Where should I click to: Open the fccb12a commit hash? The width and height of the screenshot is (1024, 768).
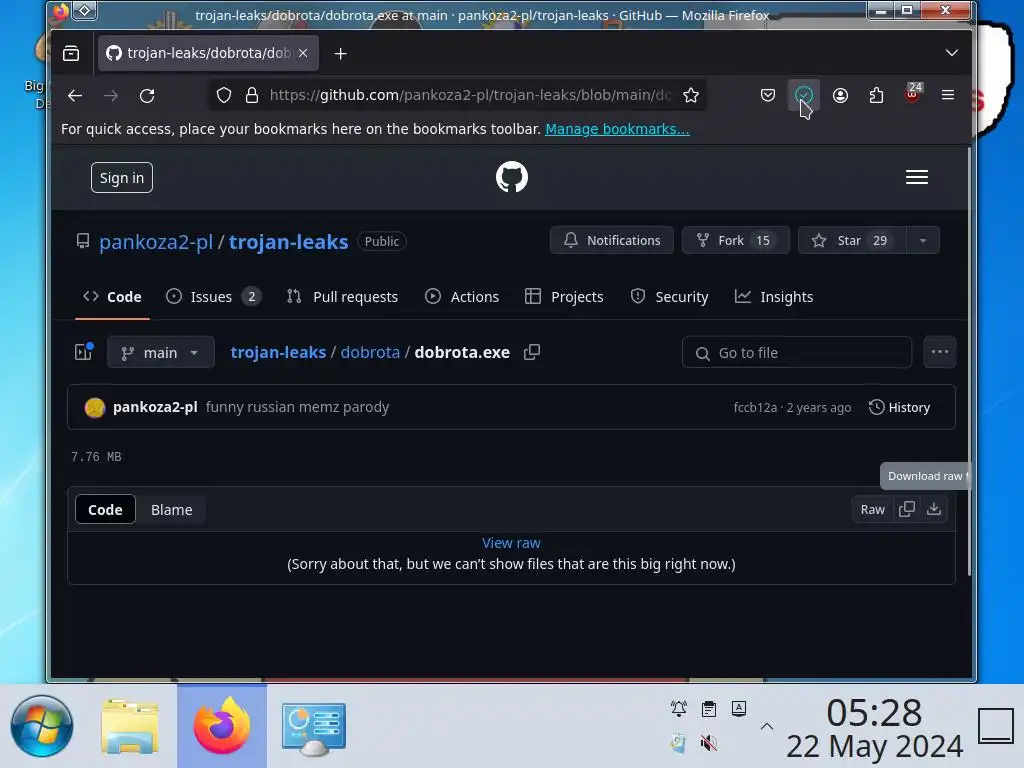point(755,408)
